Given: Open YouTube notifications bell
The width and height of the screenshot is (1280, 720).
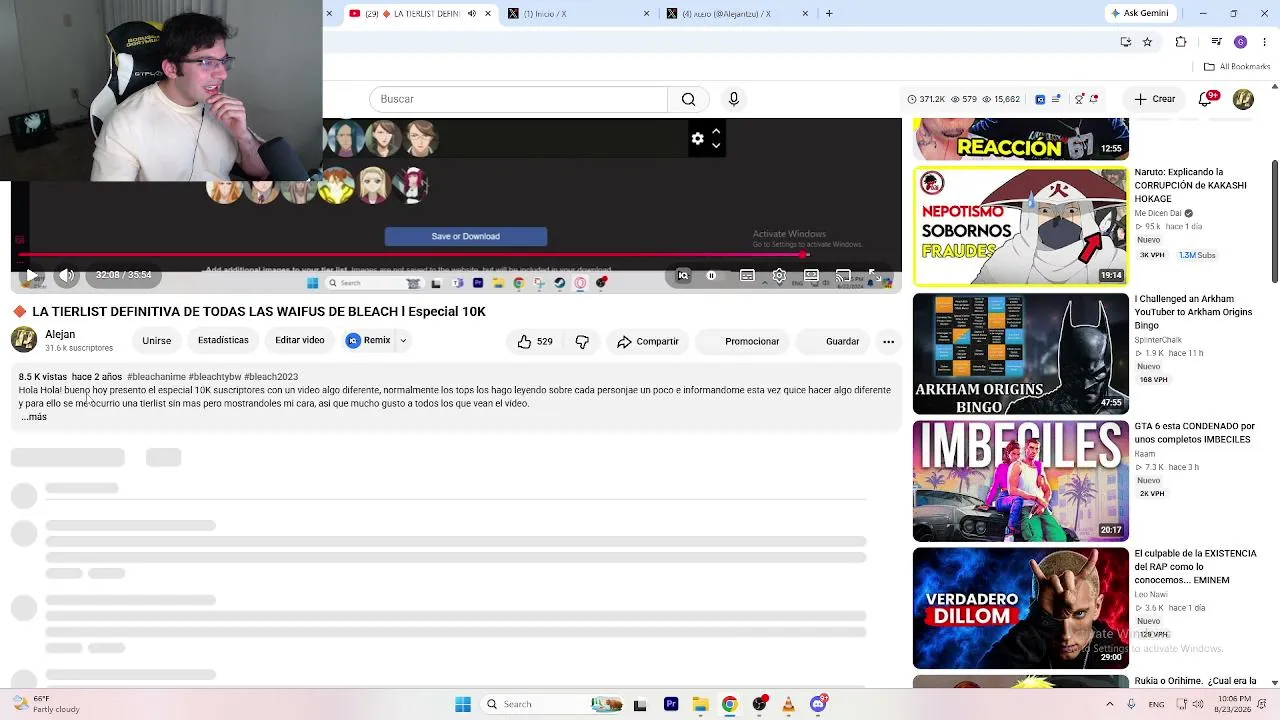Looking at the screenshot, I should pos(1207,99).
